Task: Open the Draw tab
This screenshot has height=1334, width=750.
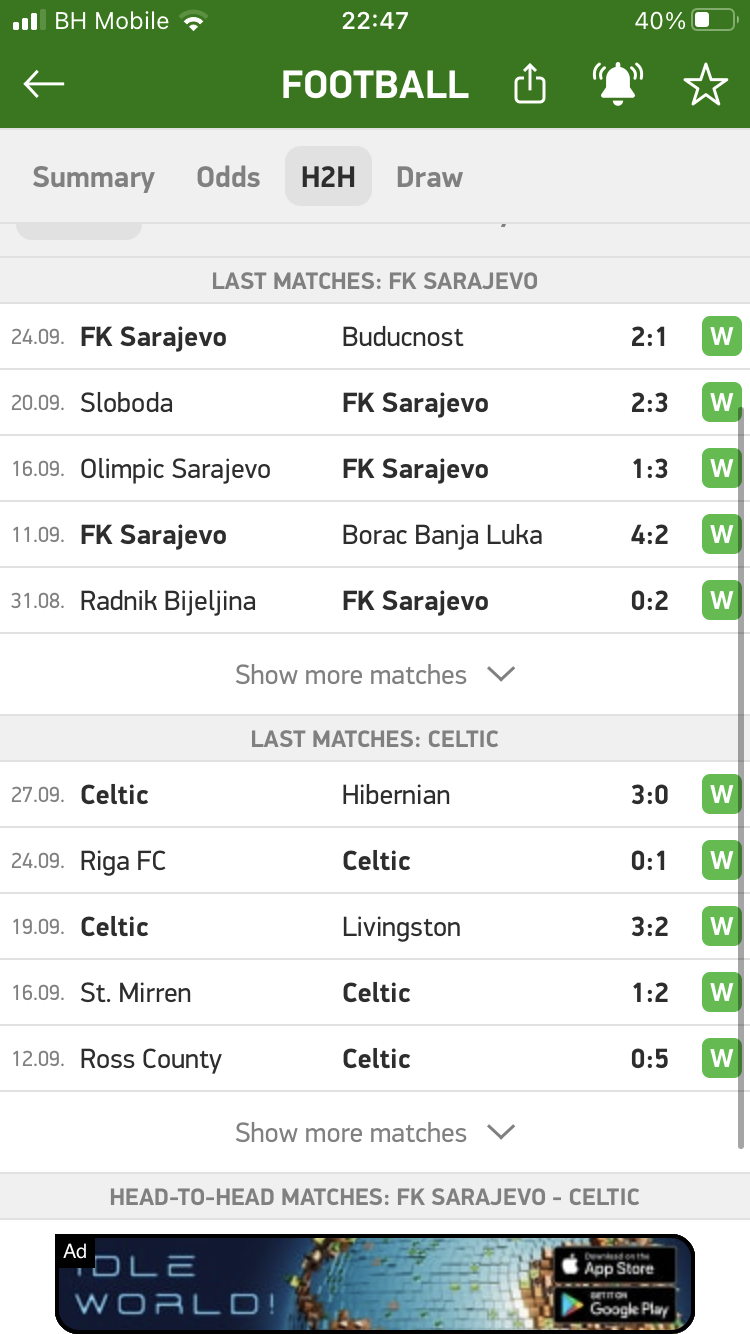Action: click(429, 177)
